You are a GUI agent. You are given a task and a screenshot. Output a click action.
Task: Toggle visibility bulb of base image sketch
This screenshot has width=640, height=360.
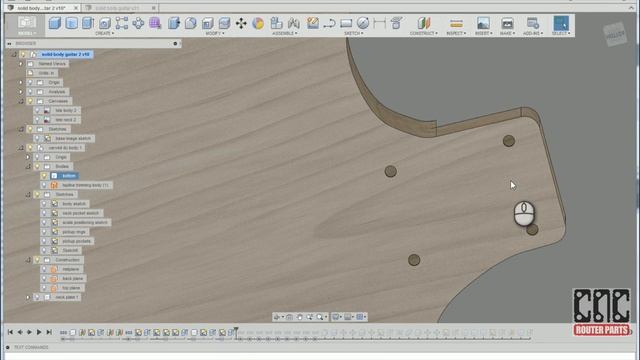[38, 138]
